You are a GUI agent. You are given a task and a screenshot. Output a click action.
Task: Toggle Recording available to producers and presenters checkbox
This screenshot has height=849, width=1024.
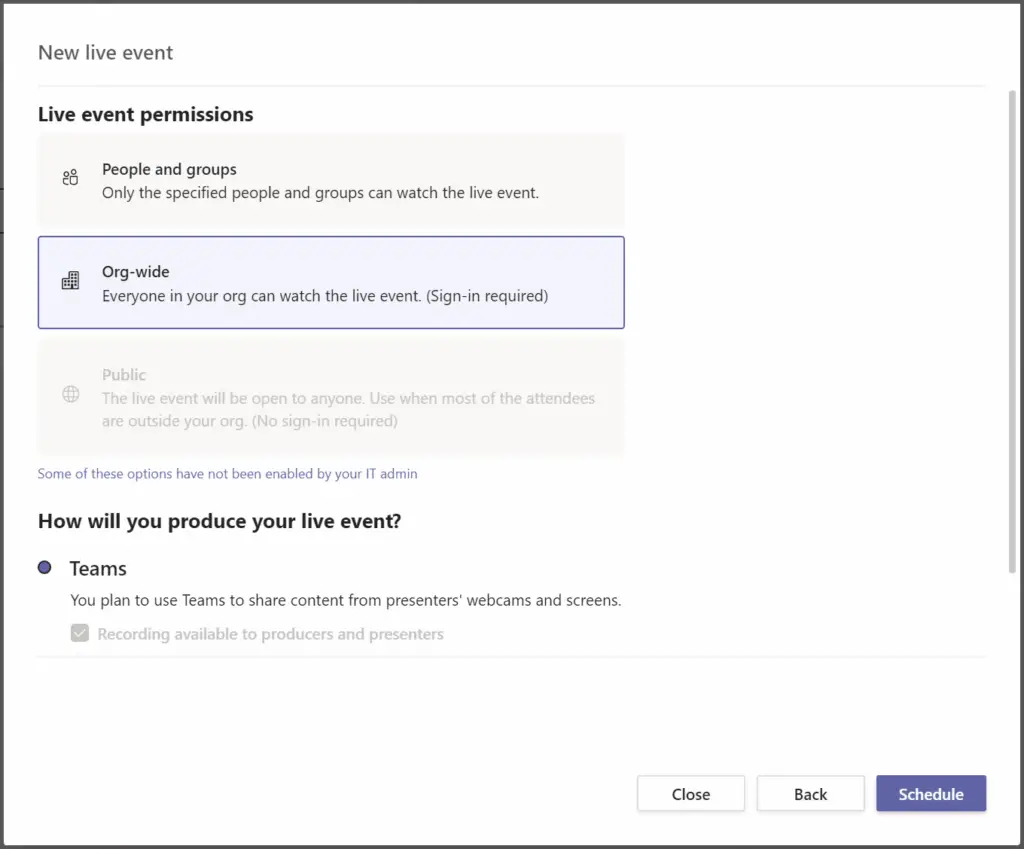[x=80, y=633]
